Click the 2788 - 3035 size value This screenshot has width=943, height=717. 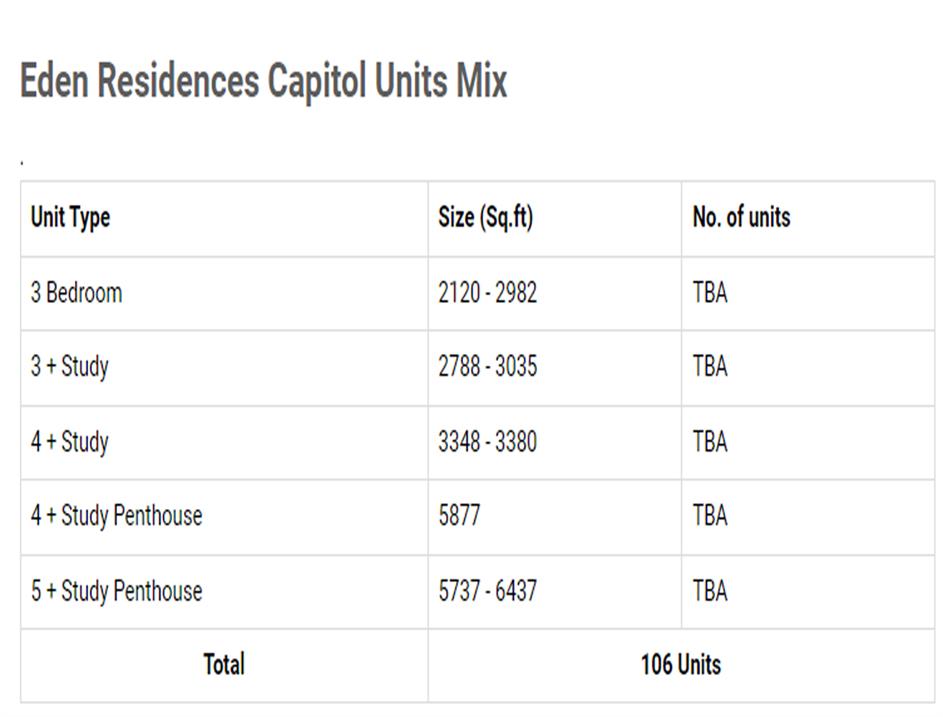(x=487, y=367)
